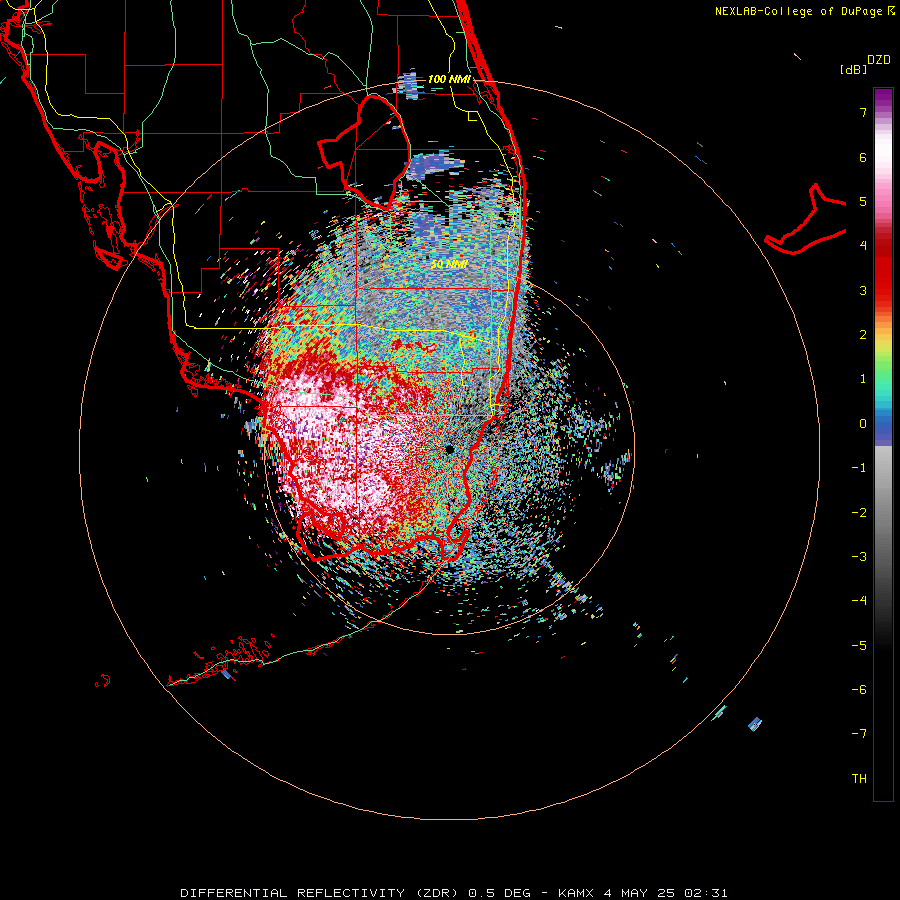This screenshot has width=900, height=900.
Task: Click the -6 value on the color scale
Action: coord(859,690)
